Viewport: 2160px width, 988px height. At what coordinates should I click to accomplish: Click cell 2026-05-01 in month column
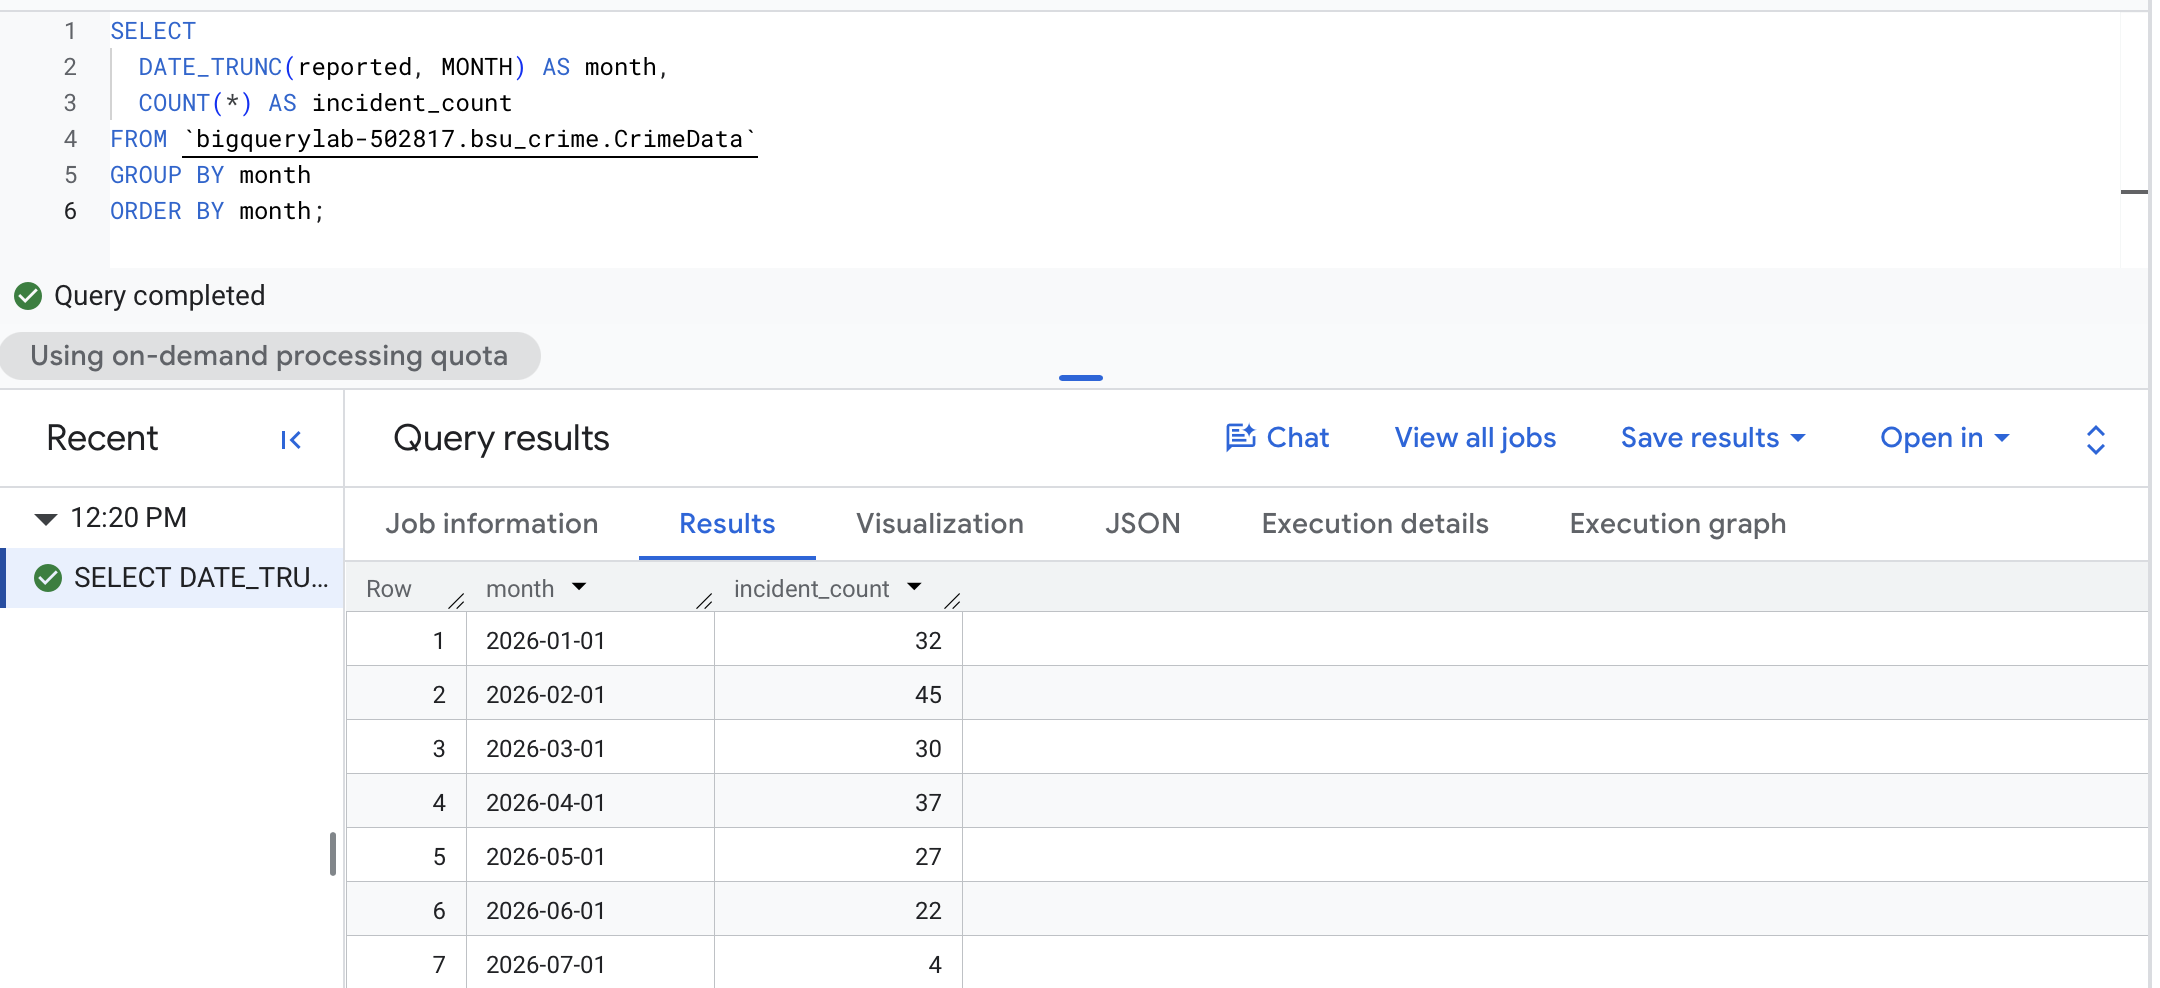(590, 856)
